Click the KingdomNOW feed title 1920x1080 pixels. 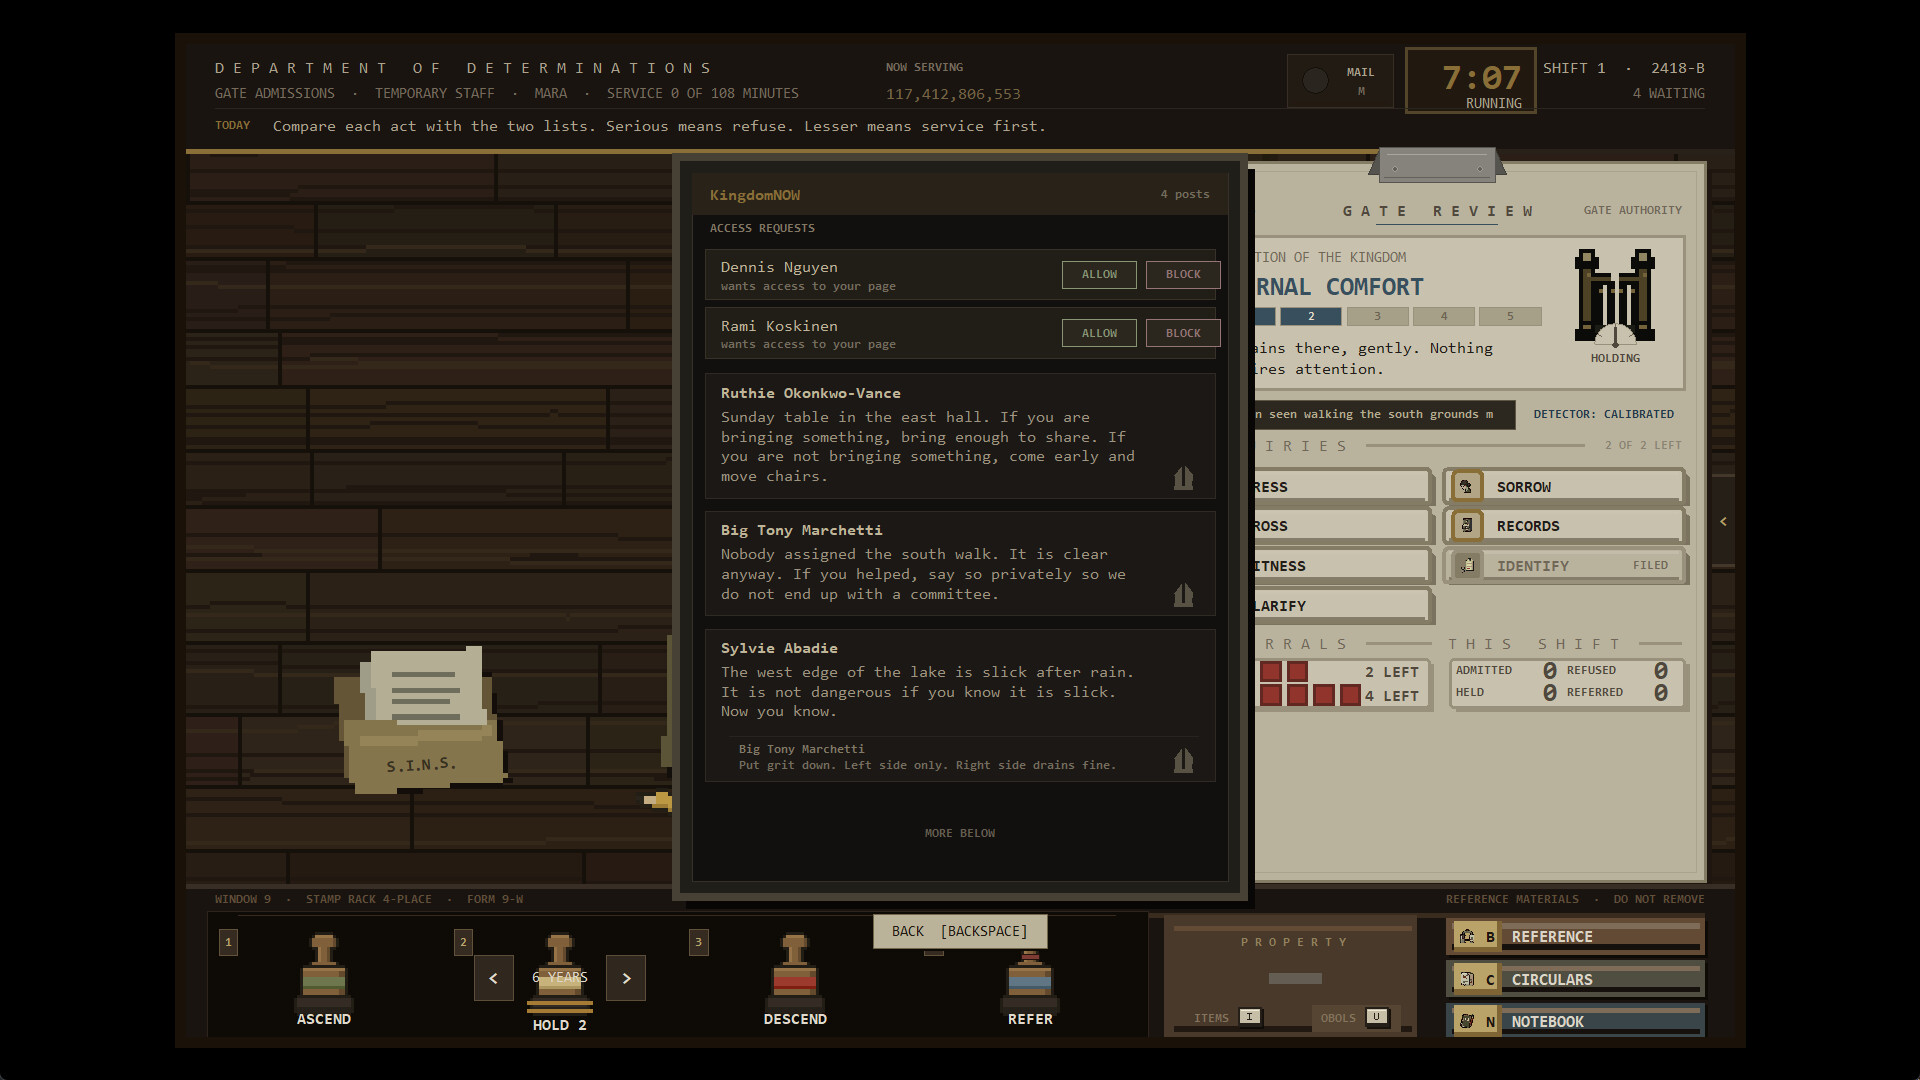(x=755, y=195)
